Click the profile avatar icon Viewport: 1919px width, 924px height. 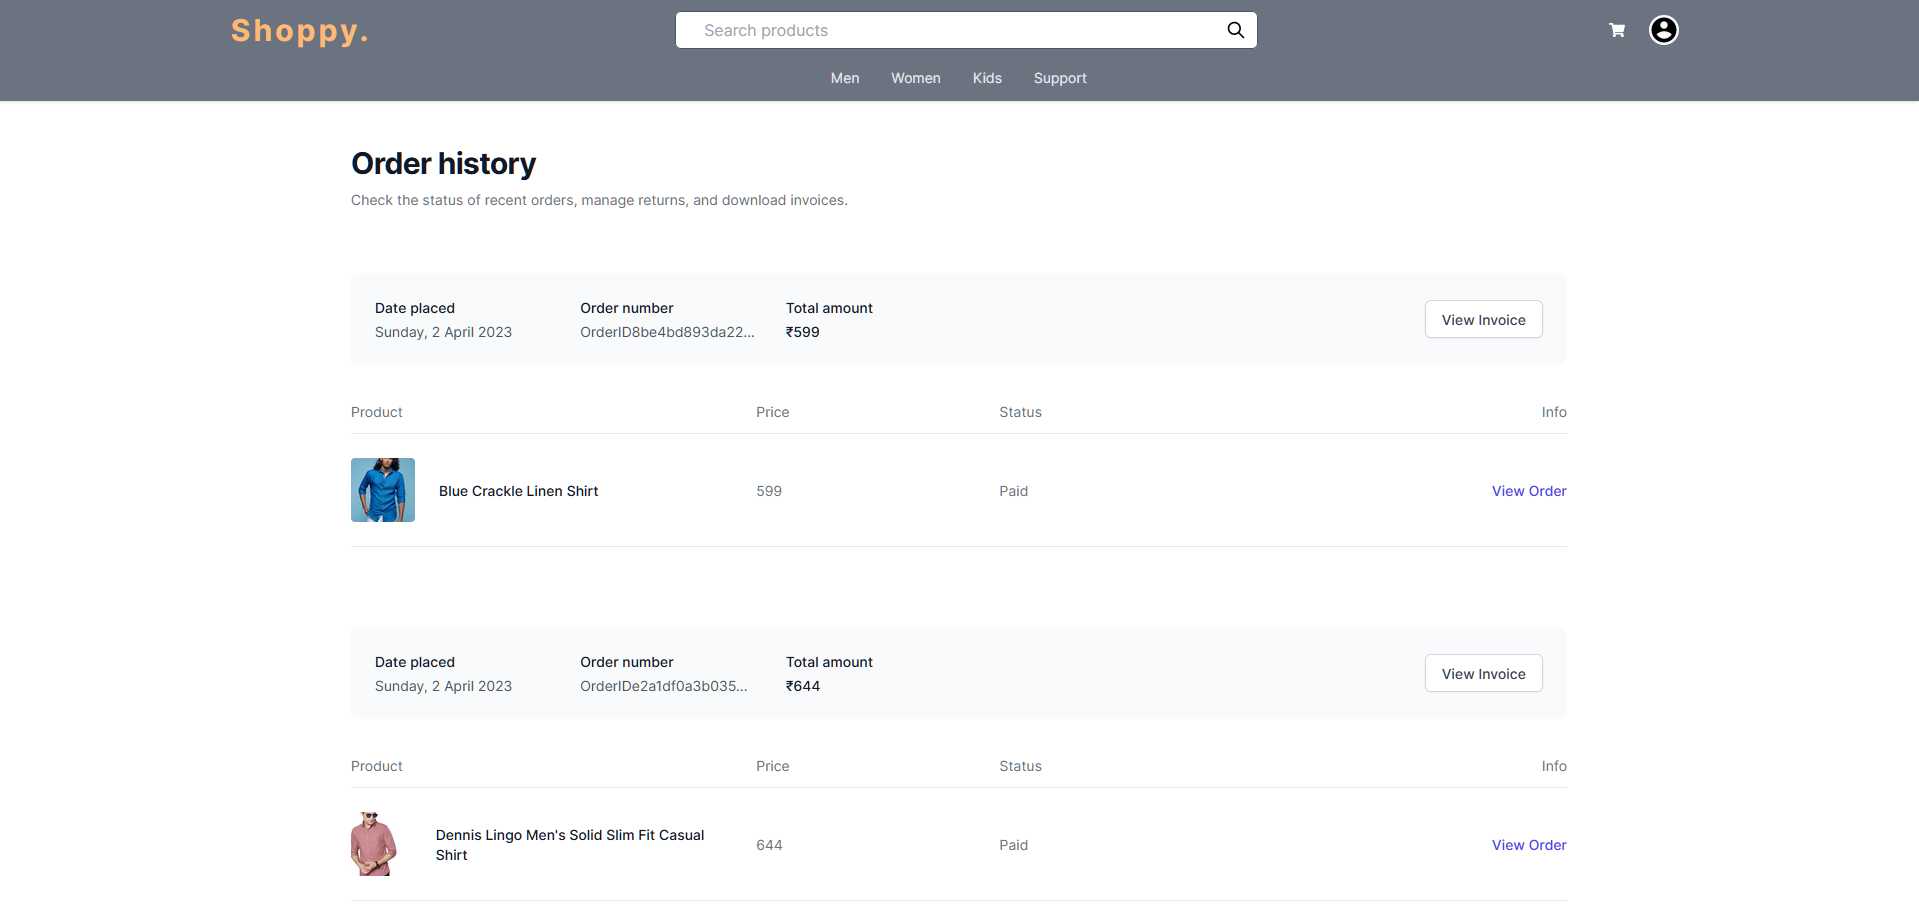[1662, 30]
